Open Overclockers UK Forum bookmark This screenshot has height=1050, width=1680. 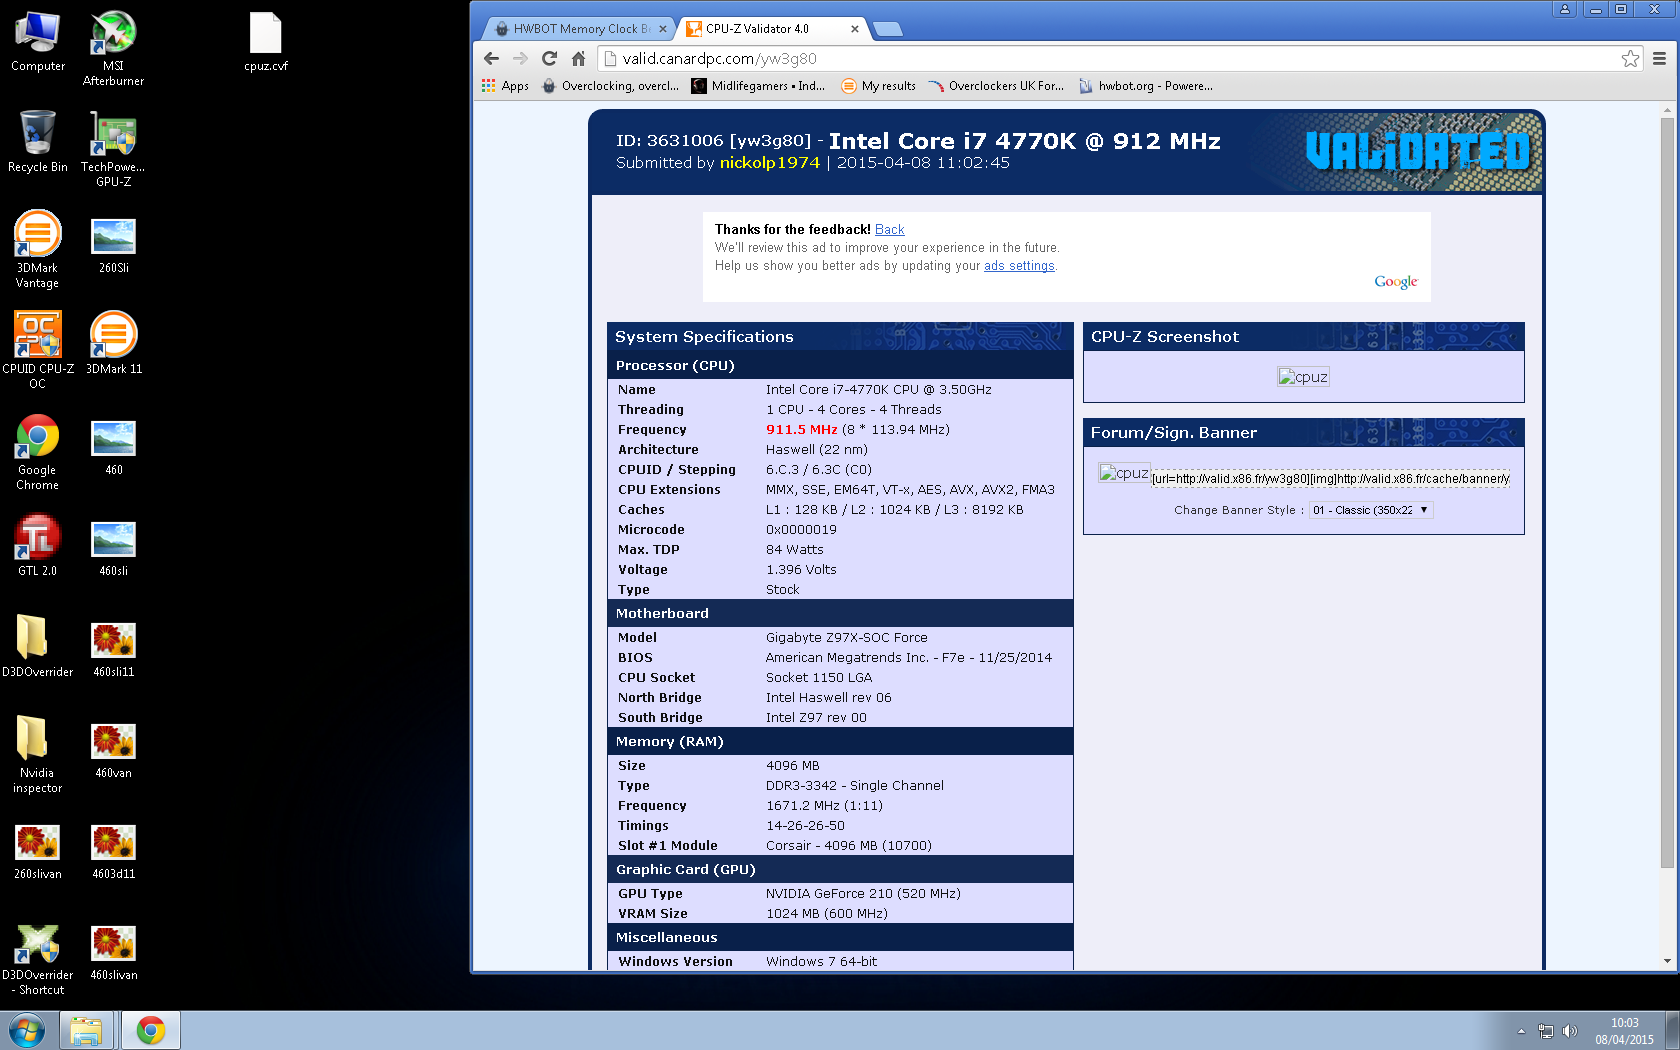[x=996, y=86]
